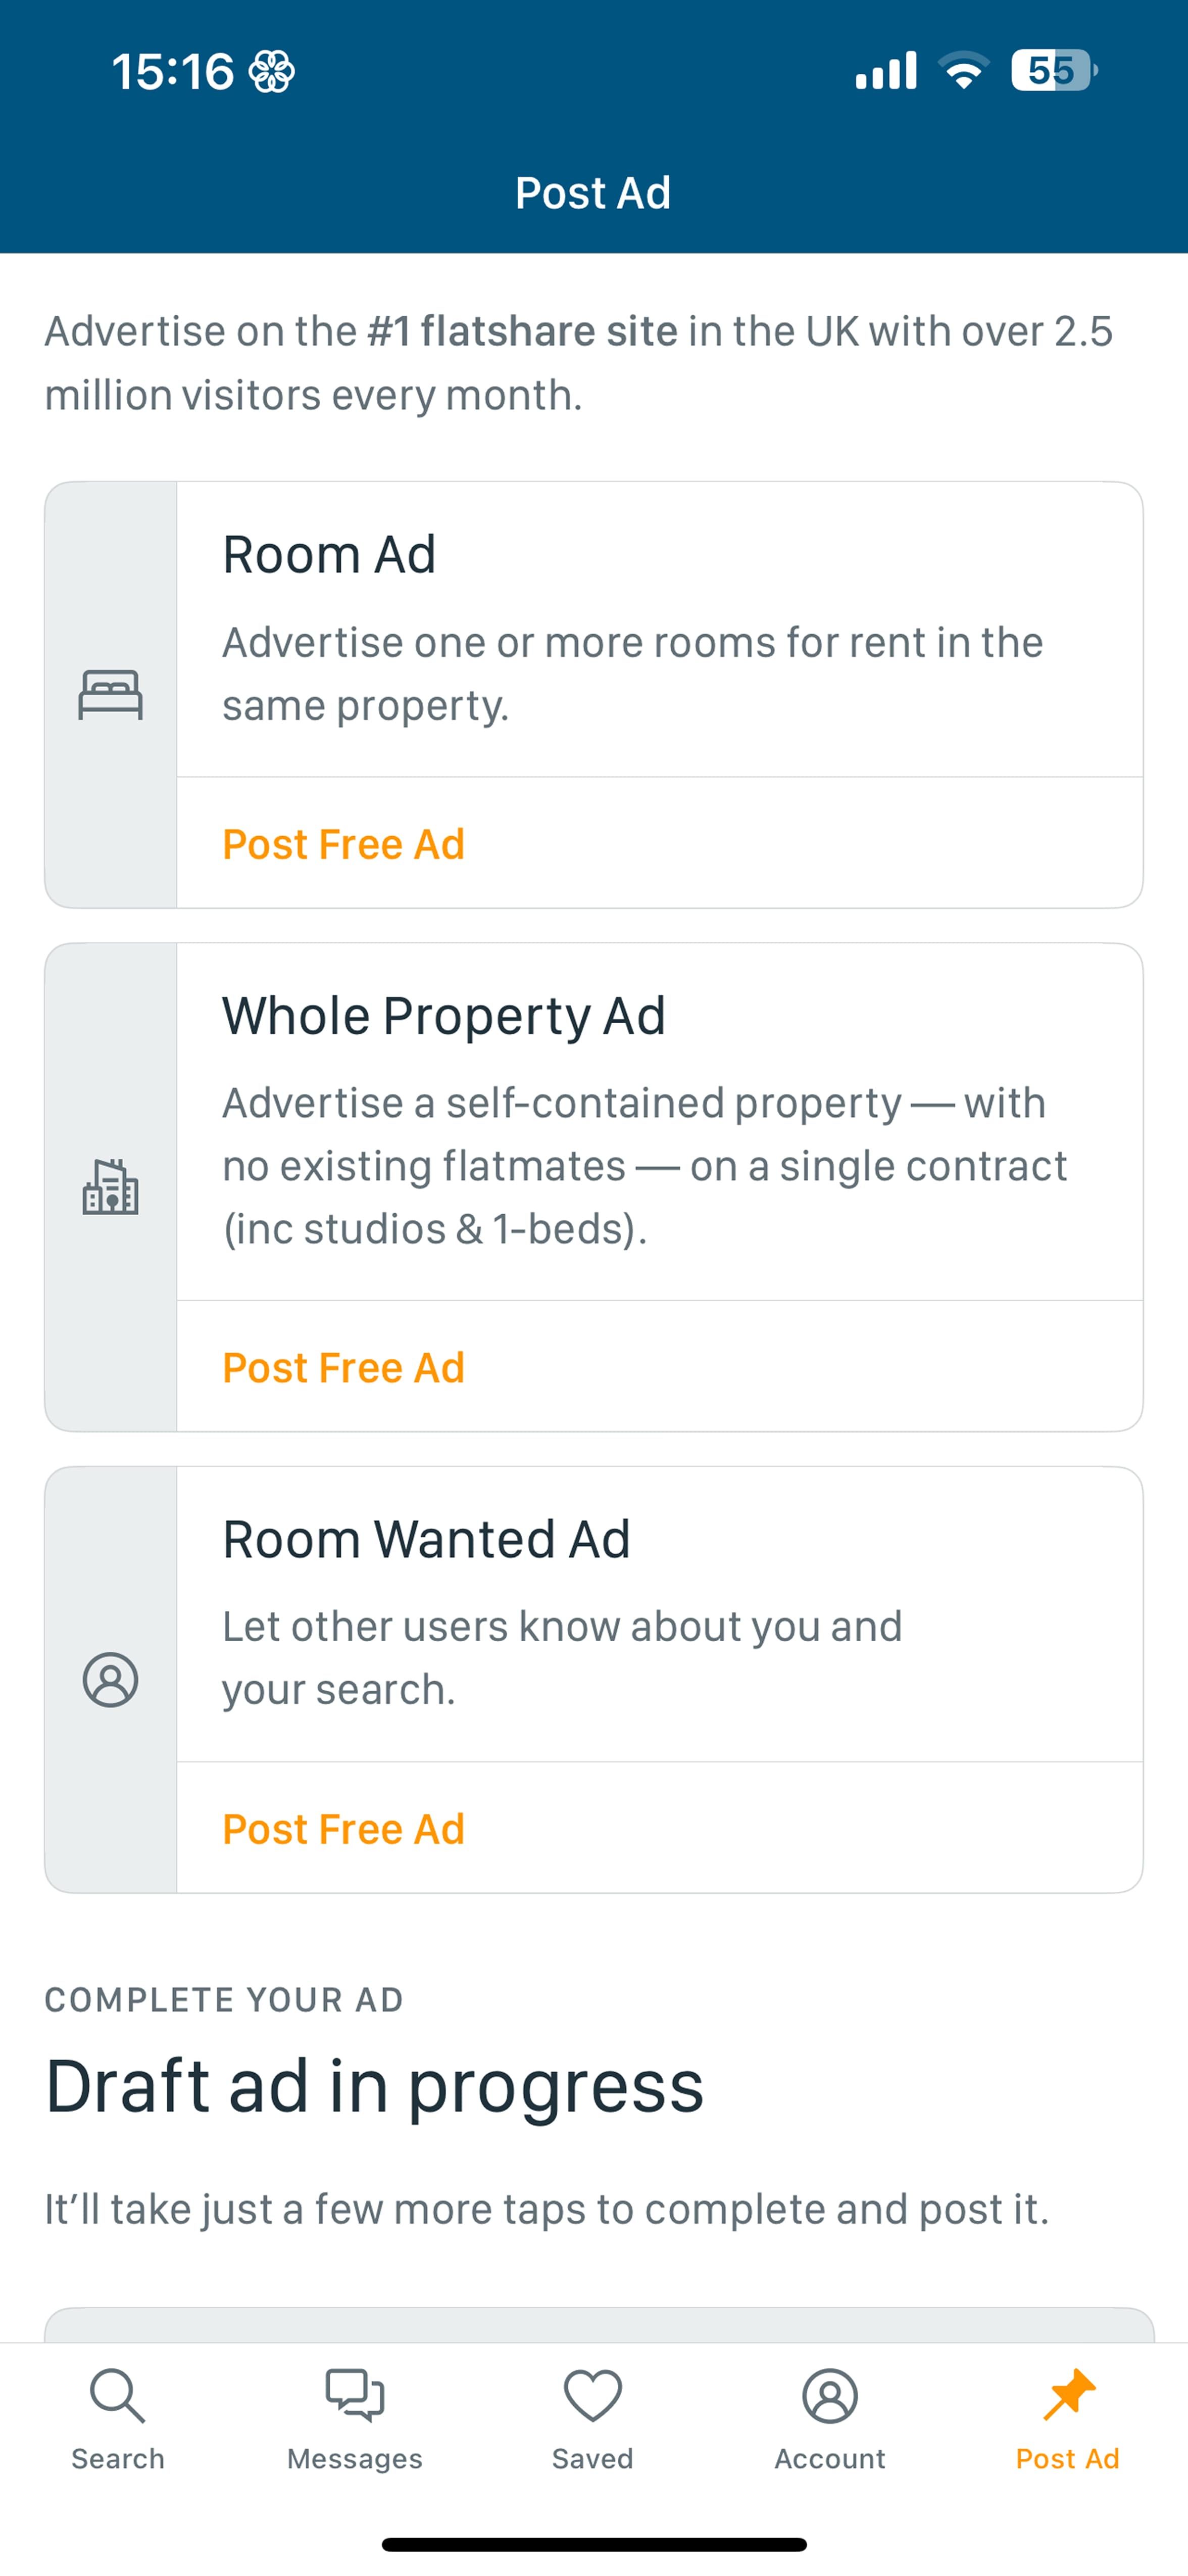Viewport: 1188px width, 2576px height.
Task: Tap the orange pin Post Ad icon
Action: coord(1068,2395)
